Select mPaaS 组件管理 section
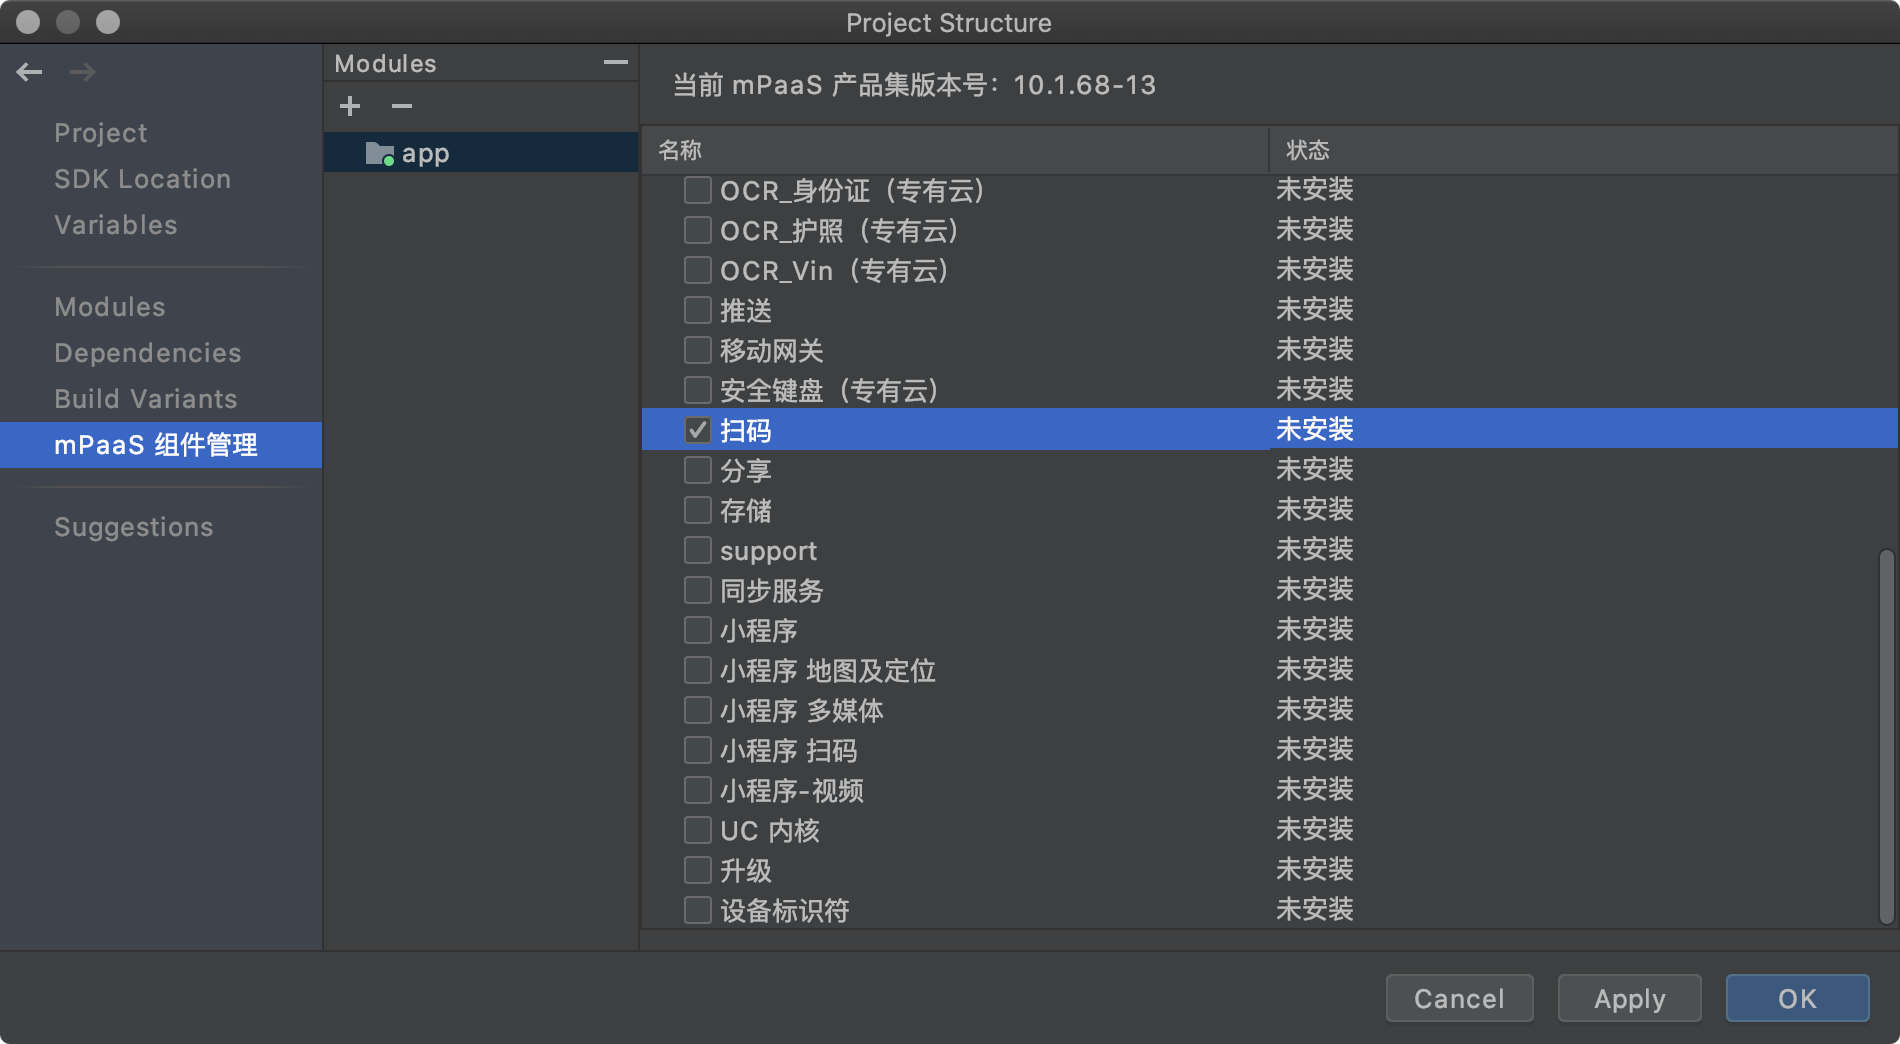 [161, 445]
